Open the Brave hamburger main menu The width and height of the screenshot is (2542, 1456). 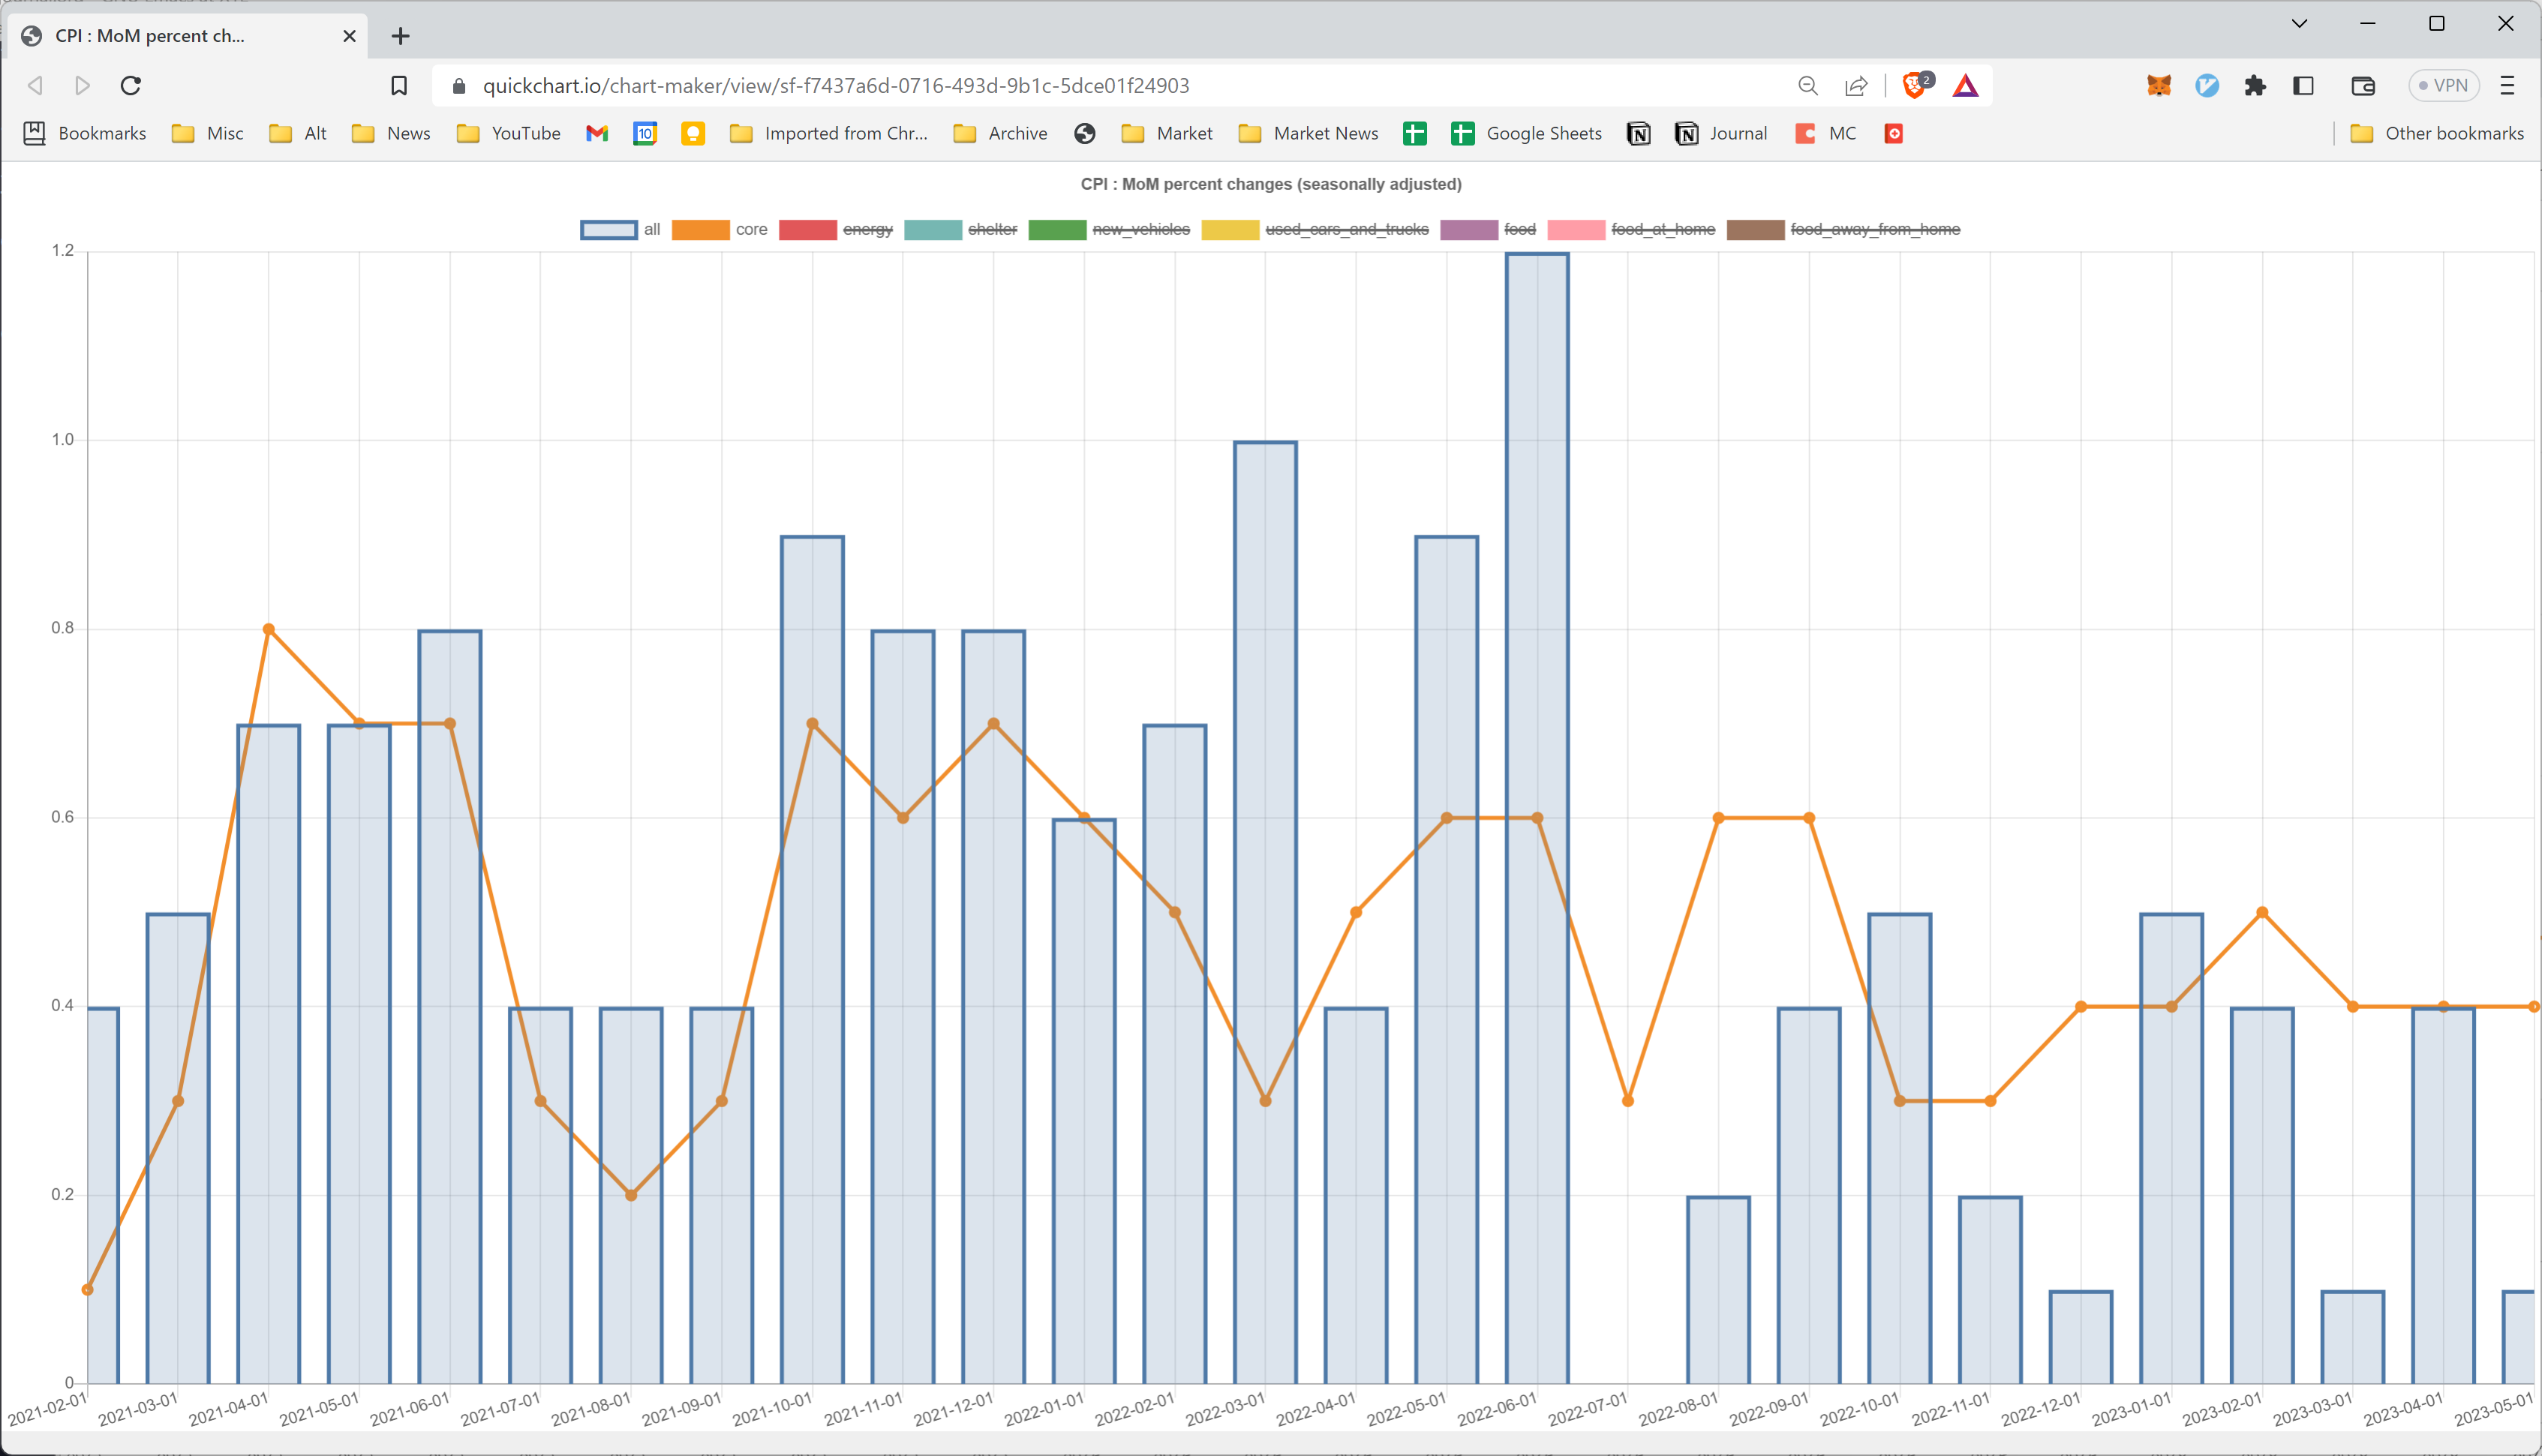[x=2507, y=86]
